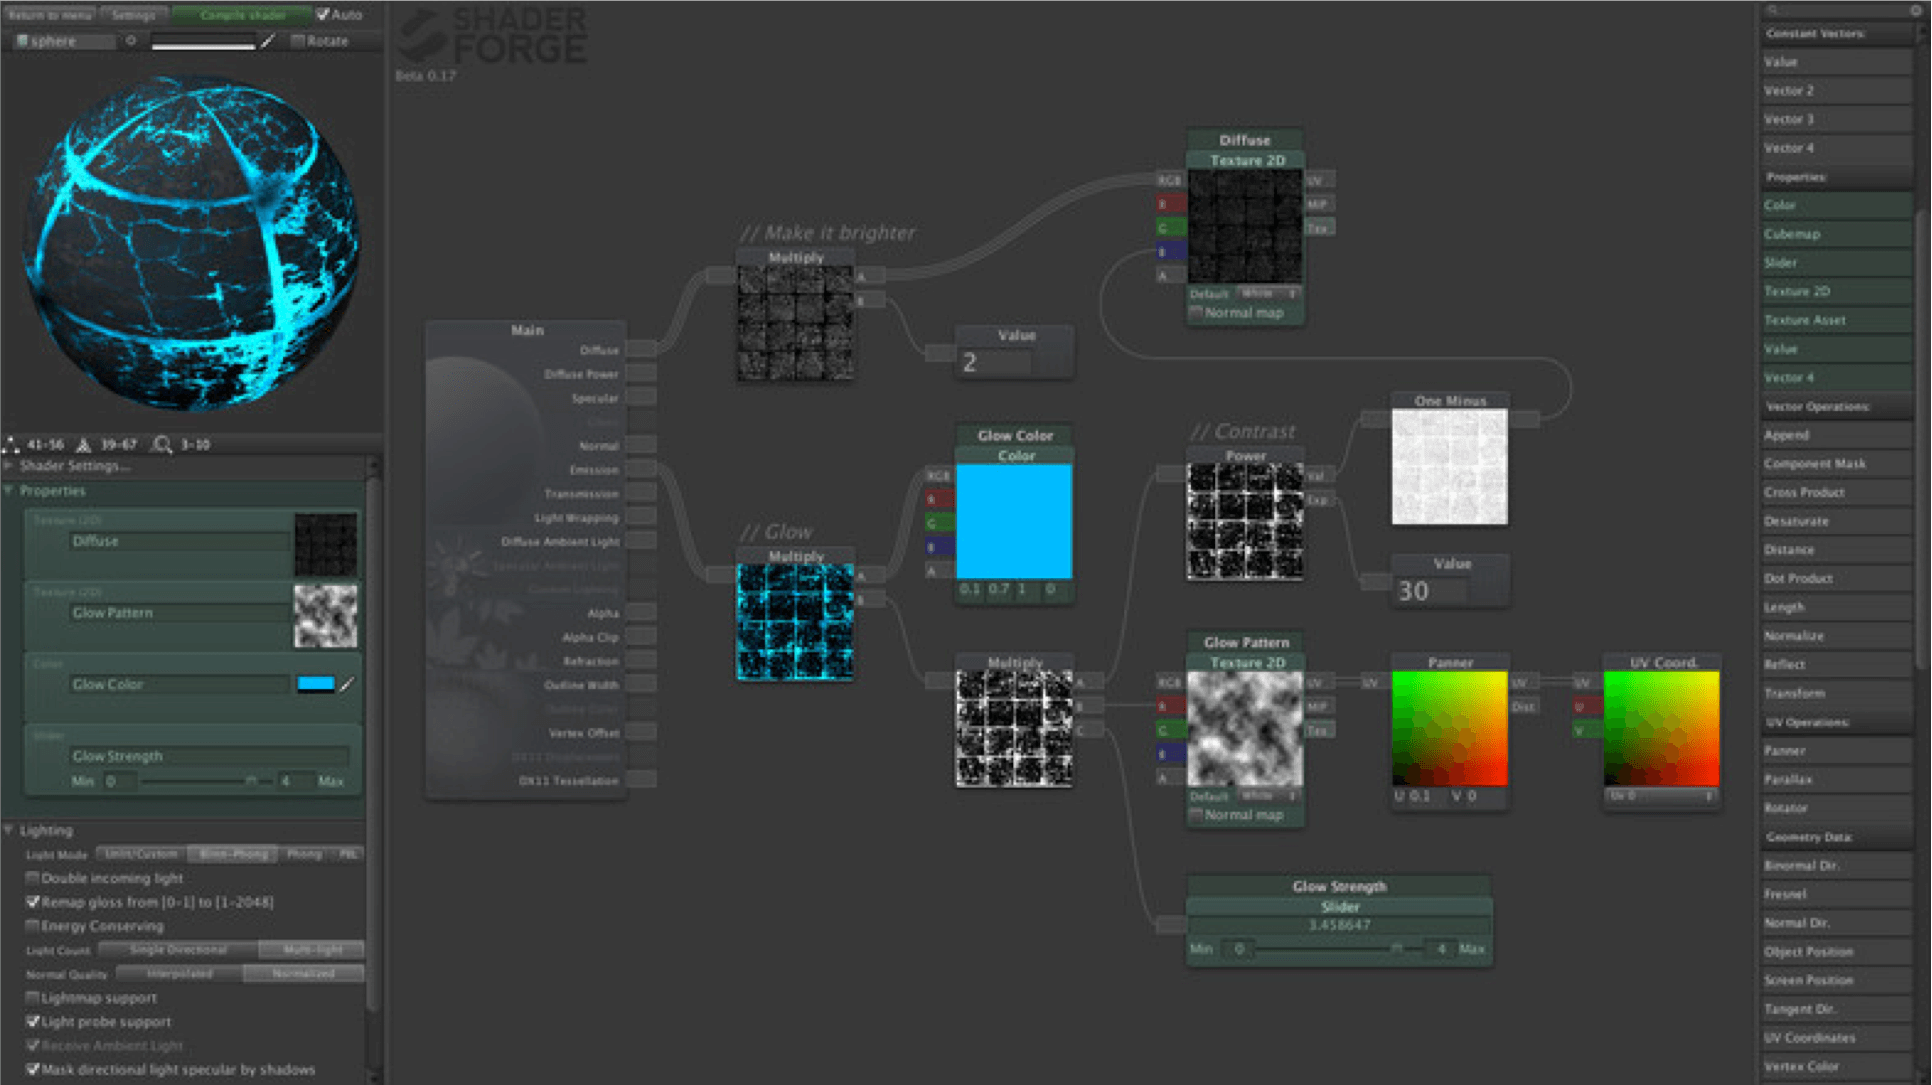This screenshot has height=1085, width=1932.
Task: Click the triangle count icon below preview
Action: [x=84, y=444]
